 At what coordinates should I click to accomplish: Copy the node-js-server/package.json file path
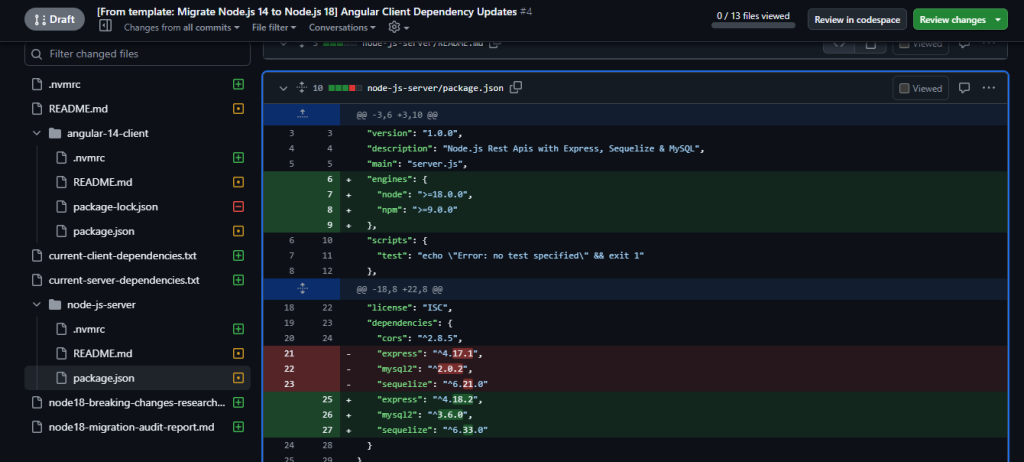pyautogui.click(x=516, y=88)
